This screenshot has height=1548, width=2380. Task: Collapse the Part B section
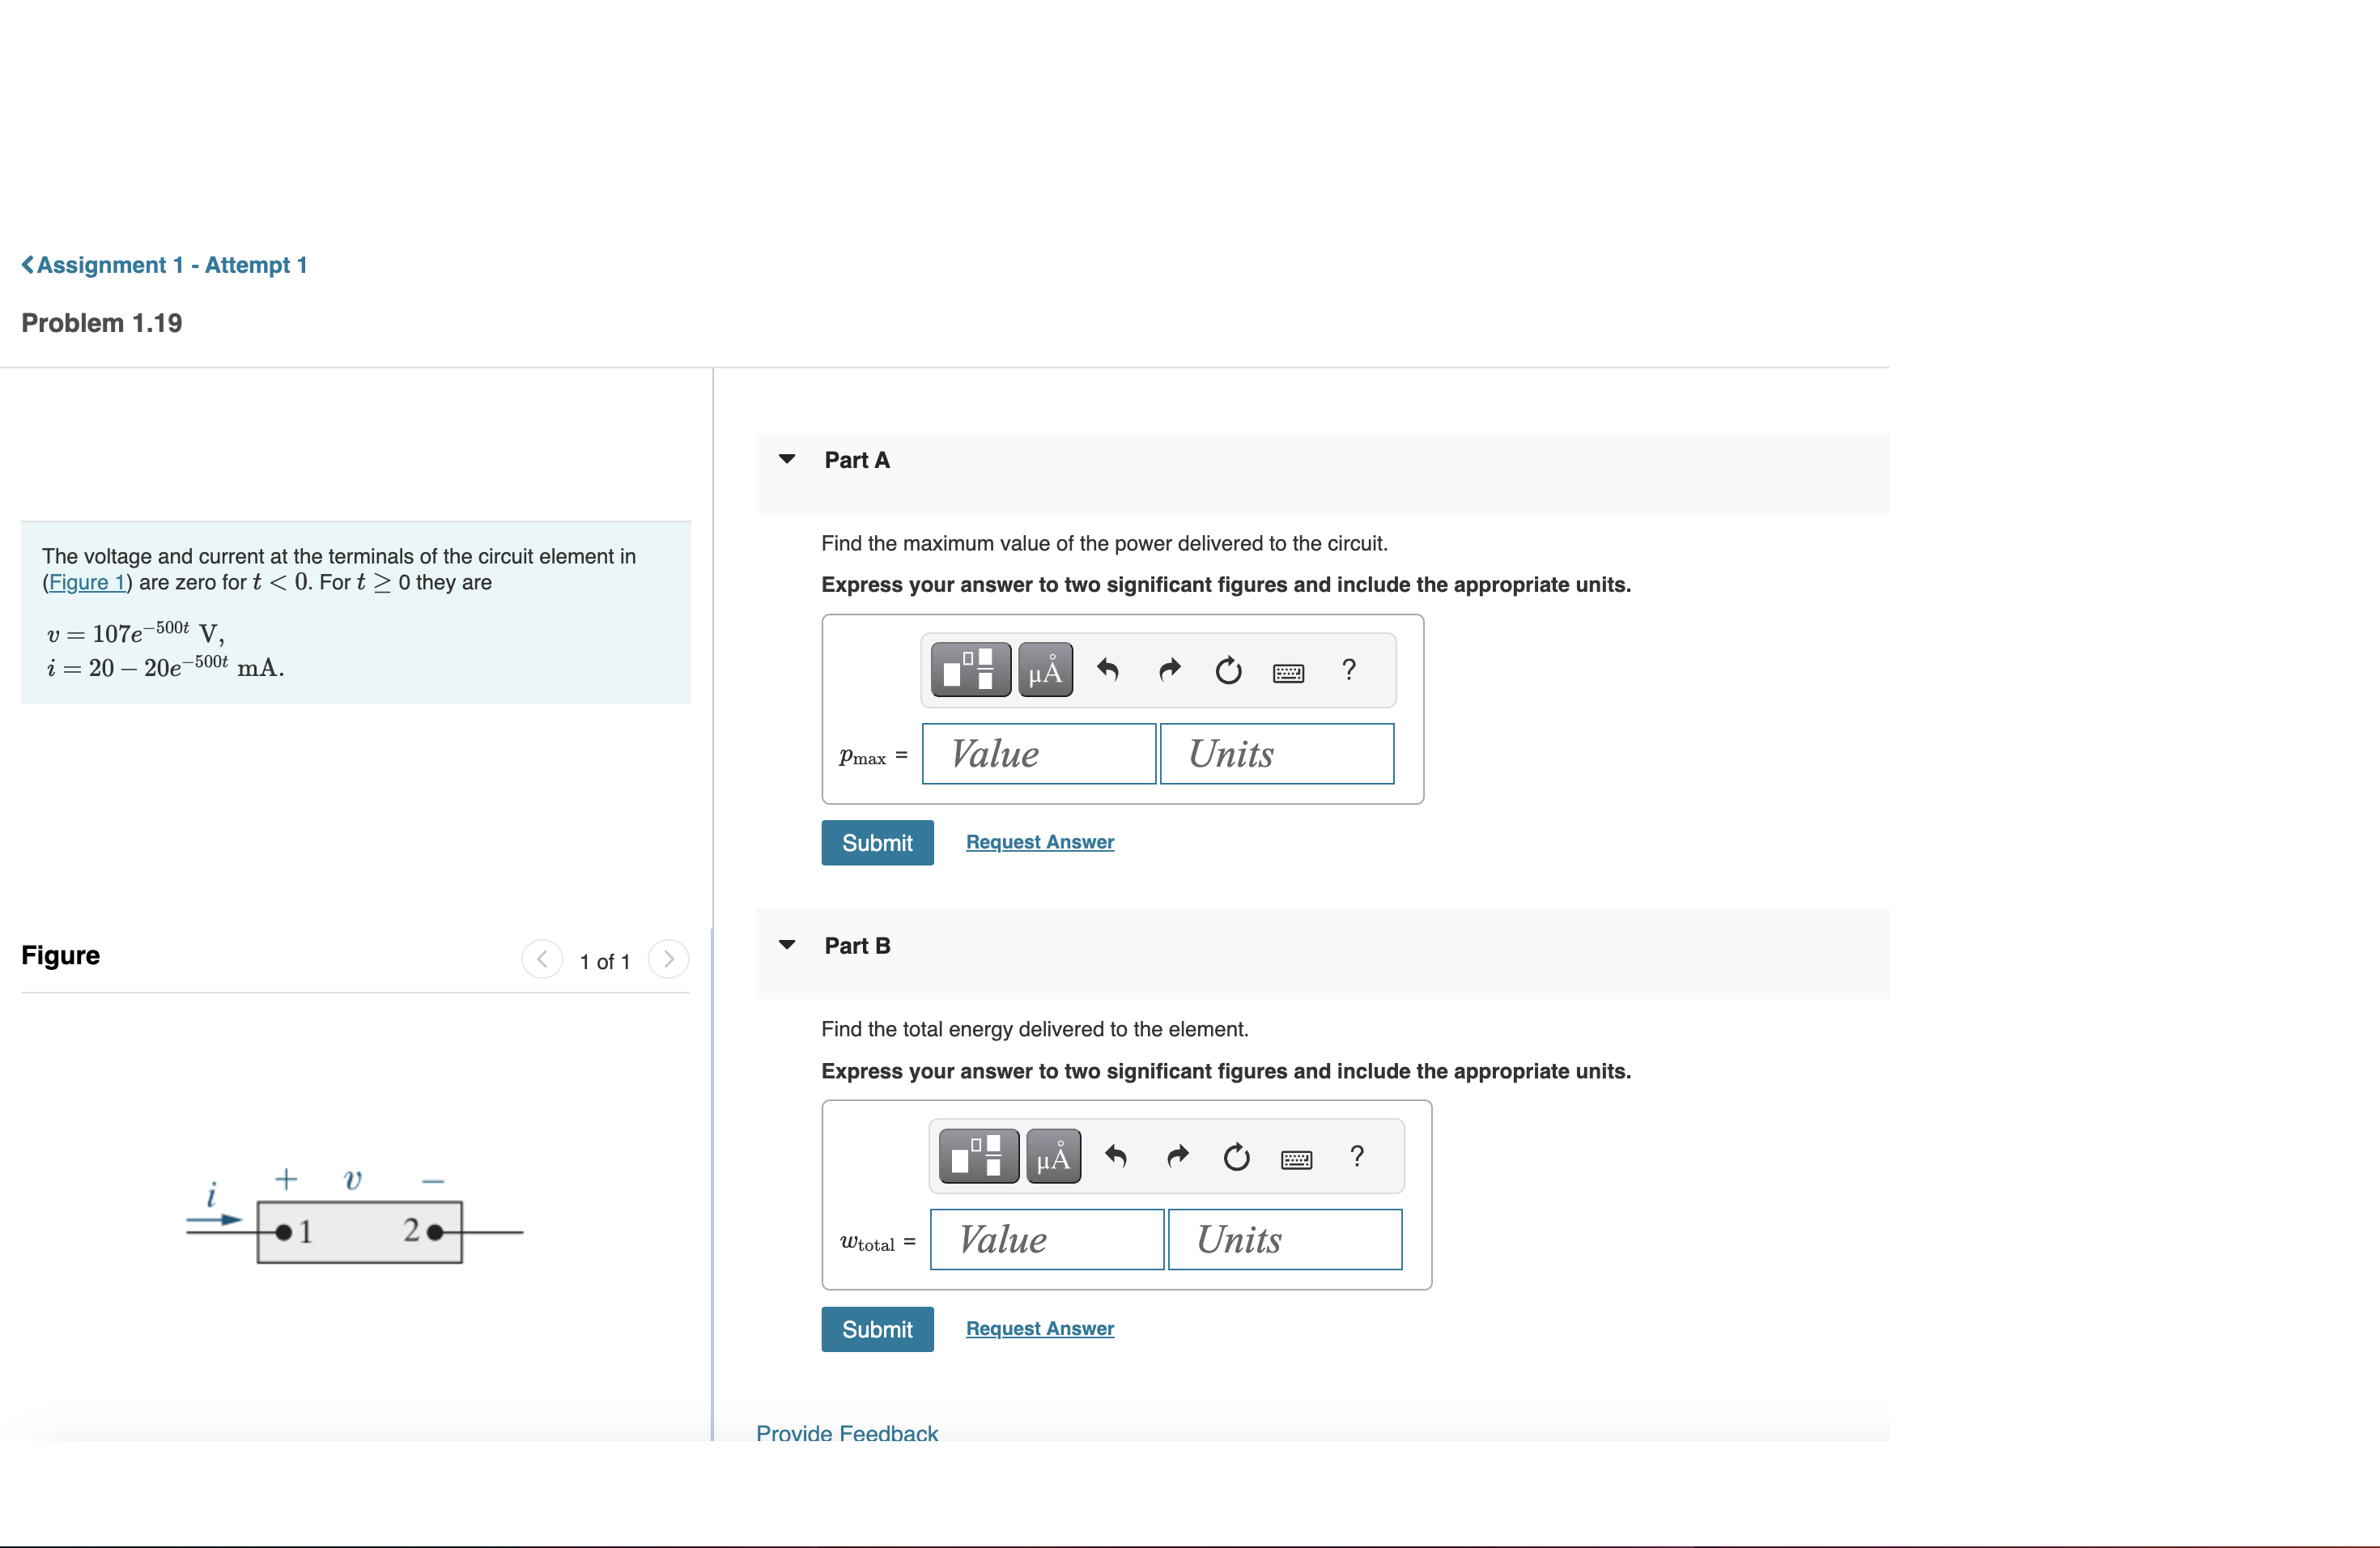[787, 945]
